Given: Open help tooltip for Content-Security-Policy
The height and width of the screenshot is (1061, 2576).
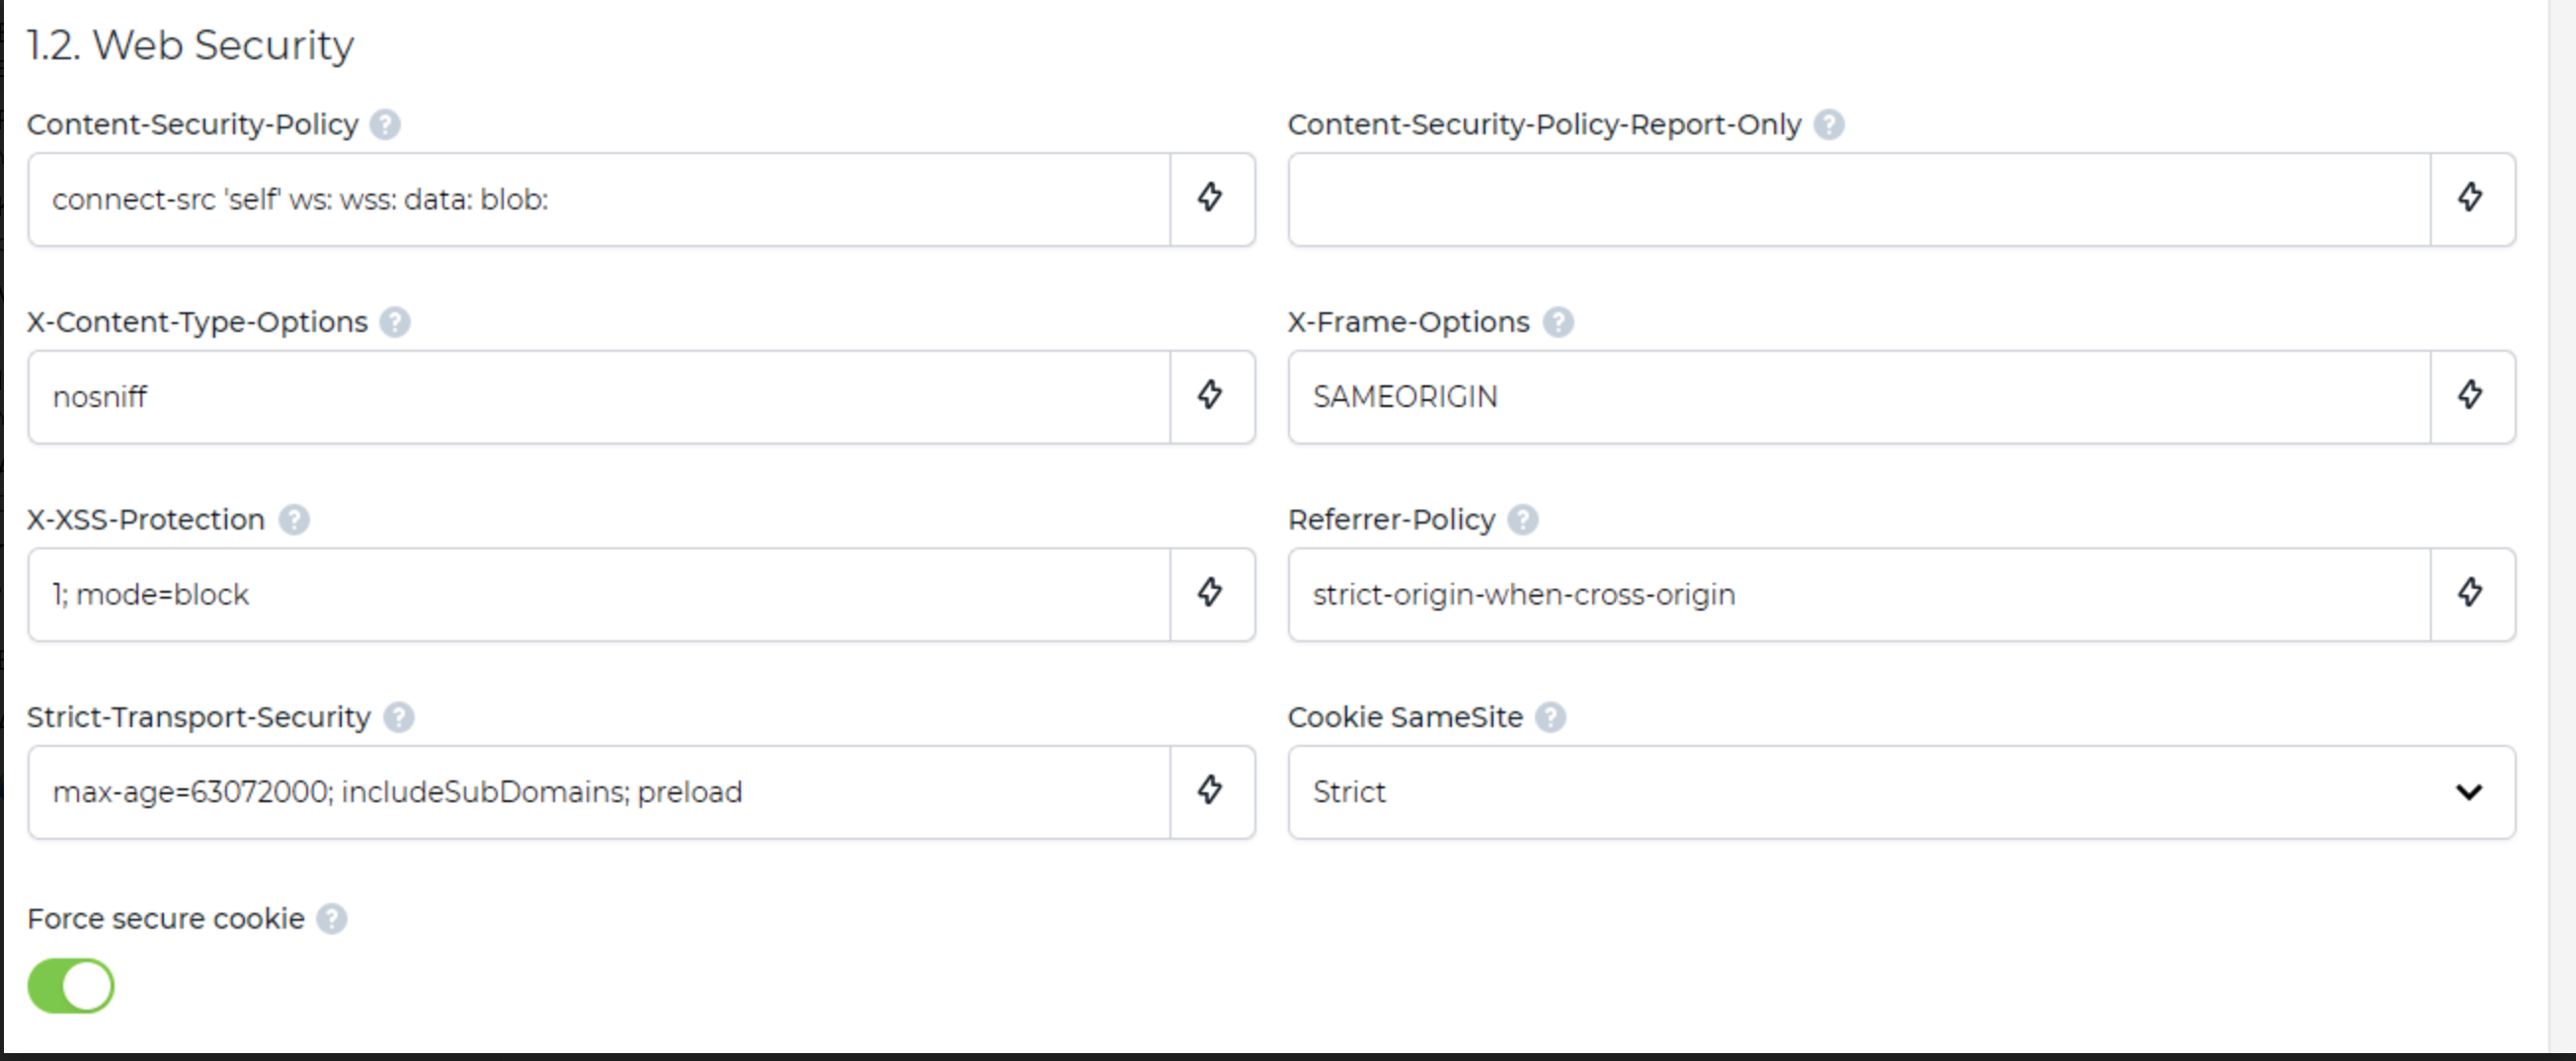Looking at the screenshot, I should (x=385, y=125).
